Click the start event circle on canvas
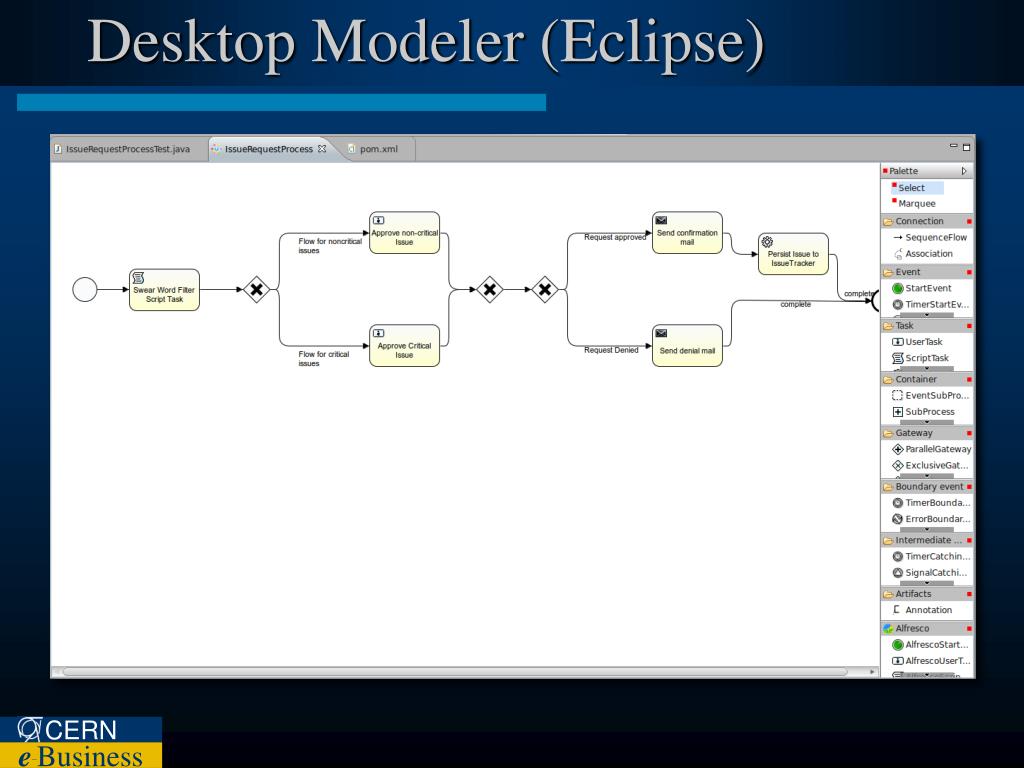Viewport: 1024px width, 768px height. click(x=85, y=289)
